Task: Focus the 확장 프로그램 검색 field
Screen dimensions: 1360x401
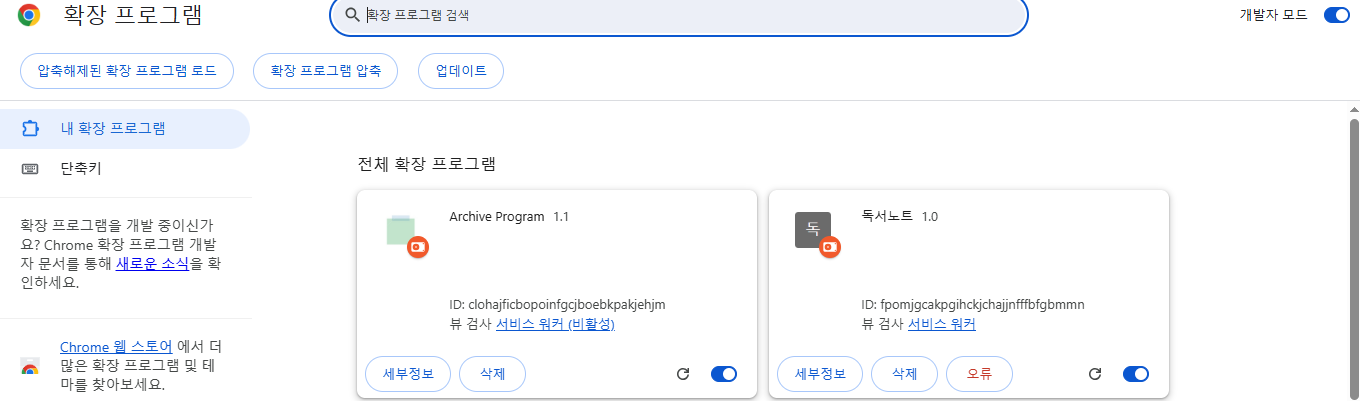Action: pyautogui.click(x=679, y=15)
